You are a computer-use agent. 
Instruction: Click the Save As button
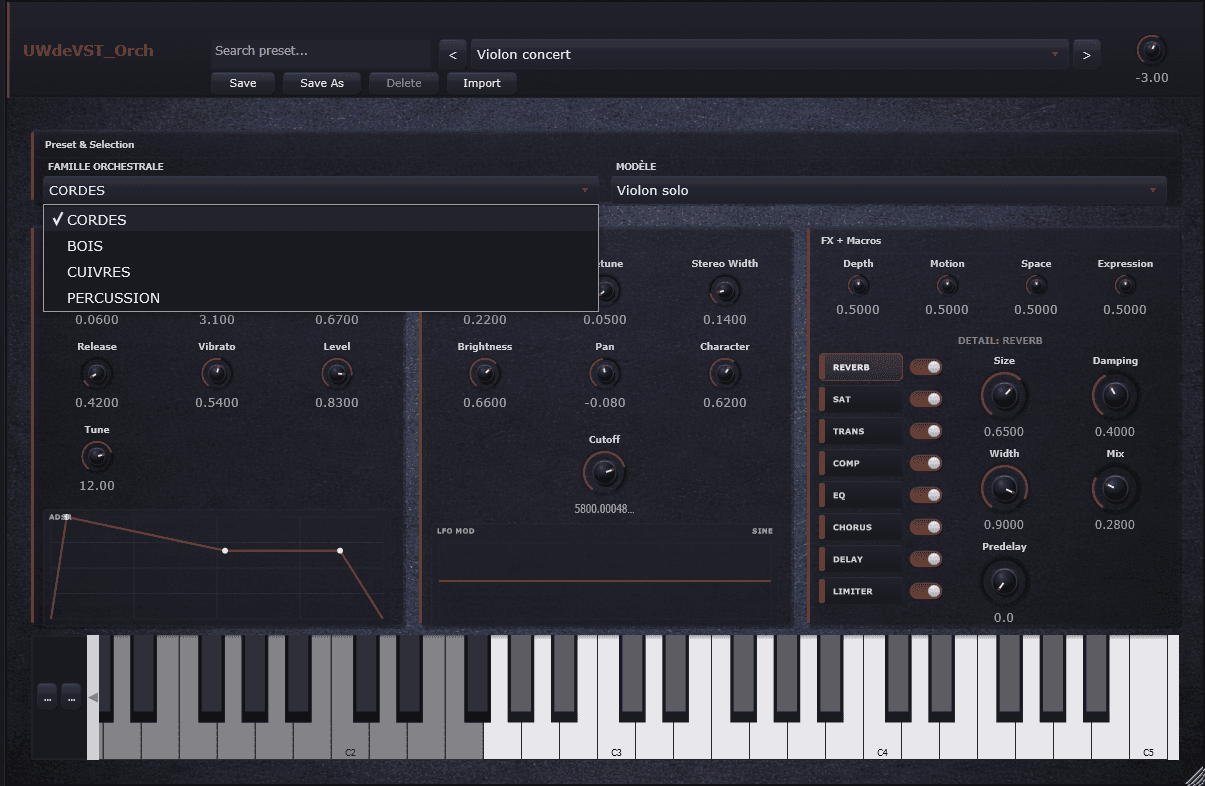pos(322,83)
